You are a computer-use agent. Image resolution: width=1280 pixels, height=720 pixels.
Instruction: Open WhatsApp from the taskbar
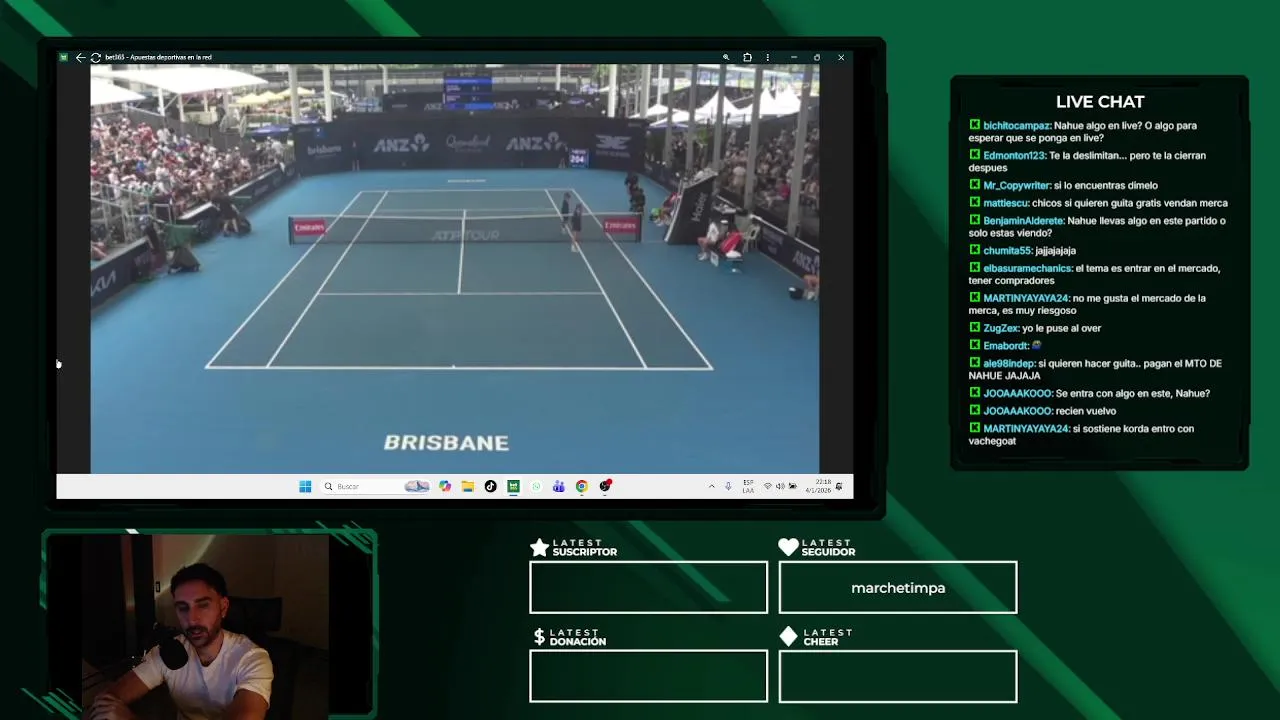(x=536, y=486)
